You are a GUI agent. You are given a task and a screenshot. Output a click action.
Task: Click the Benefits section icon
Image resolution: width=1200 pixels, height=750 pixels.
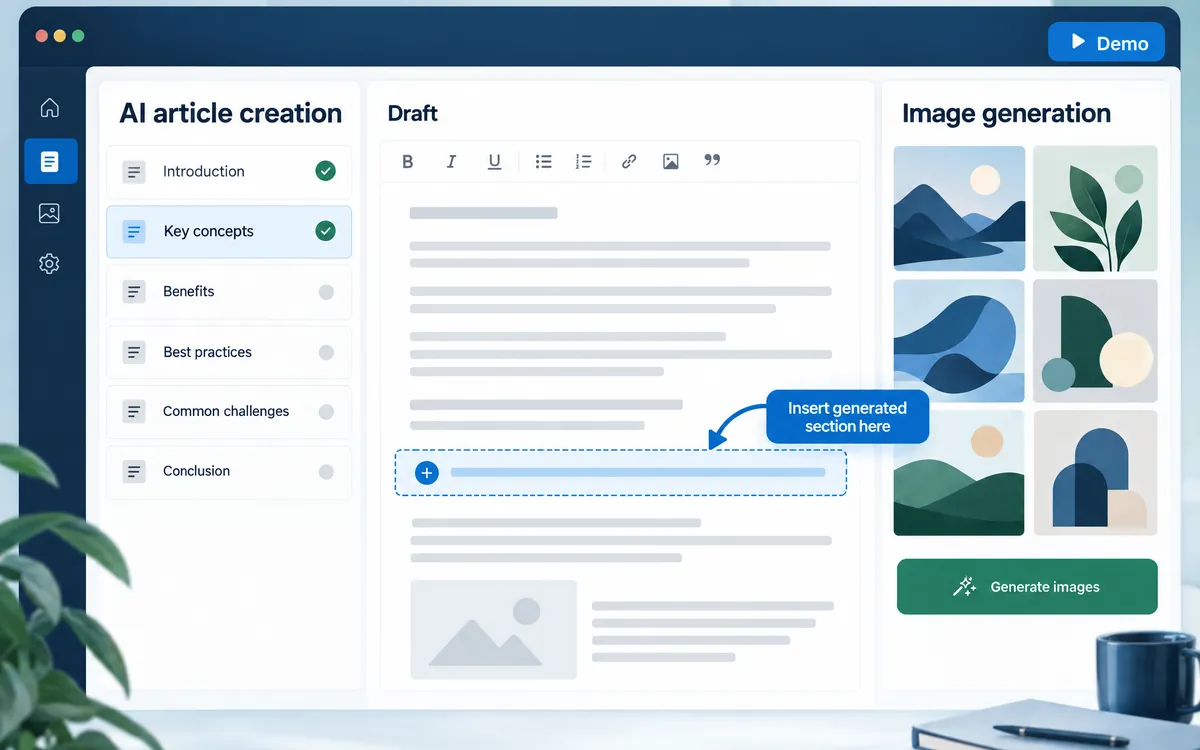pyautogui.click(x=133, y=292)
